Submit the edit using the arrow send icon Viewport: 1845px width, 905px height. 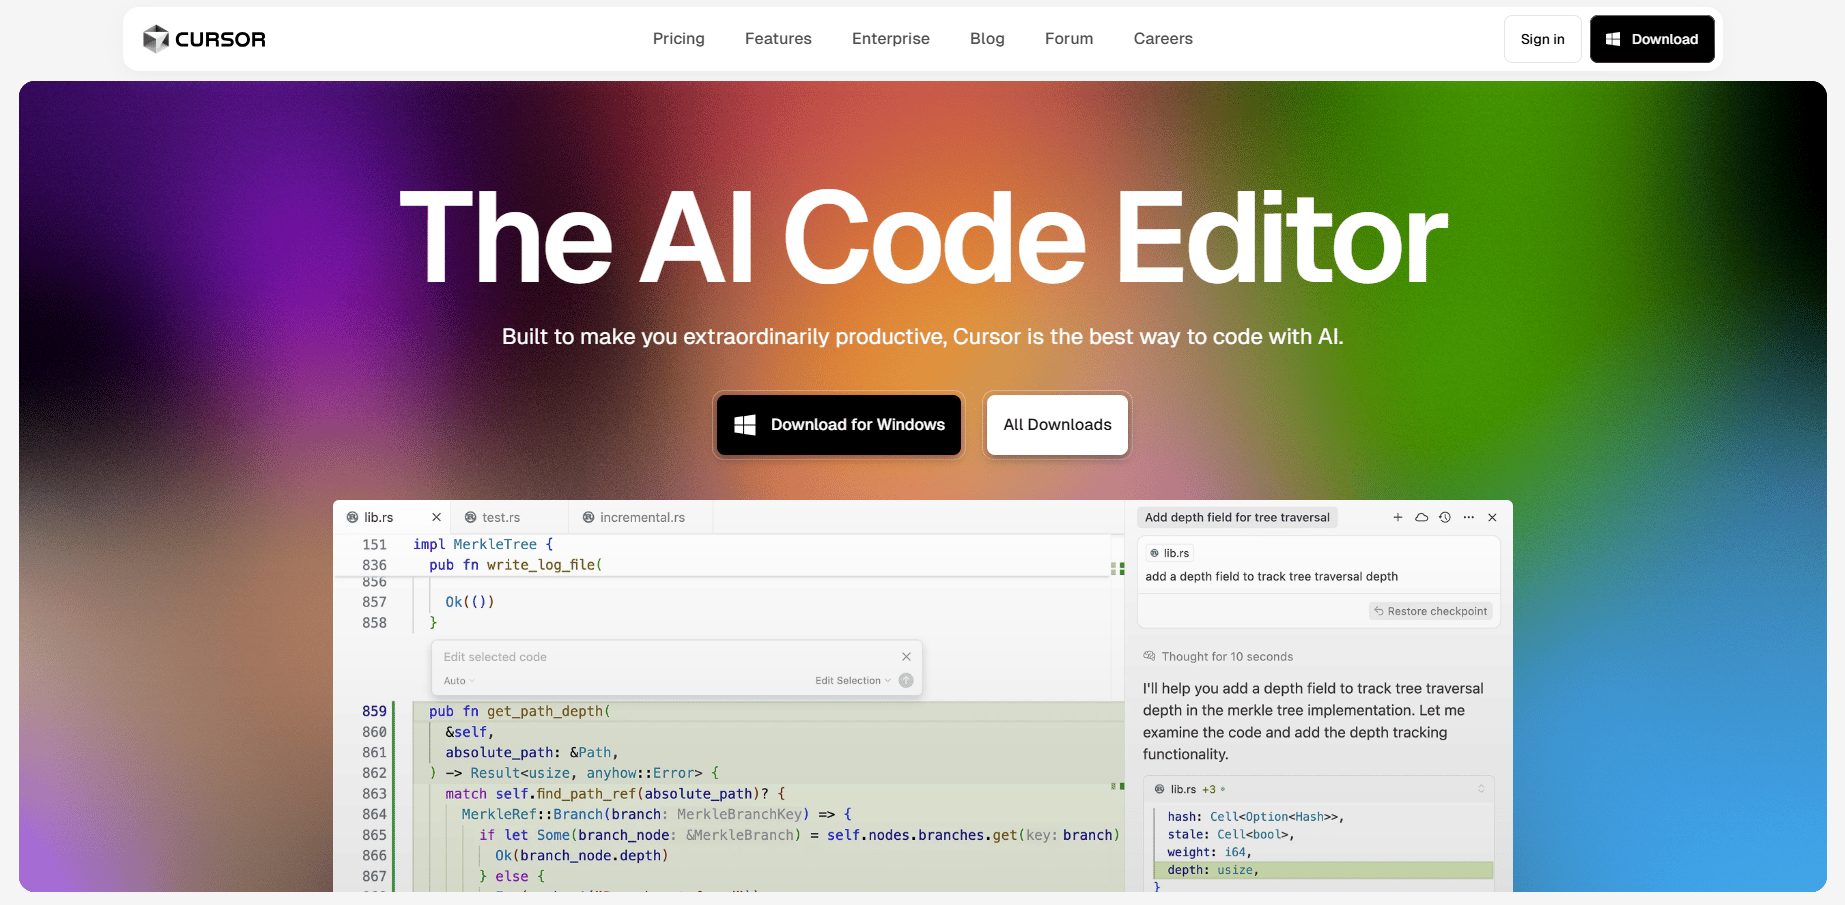point(906,681)
